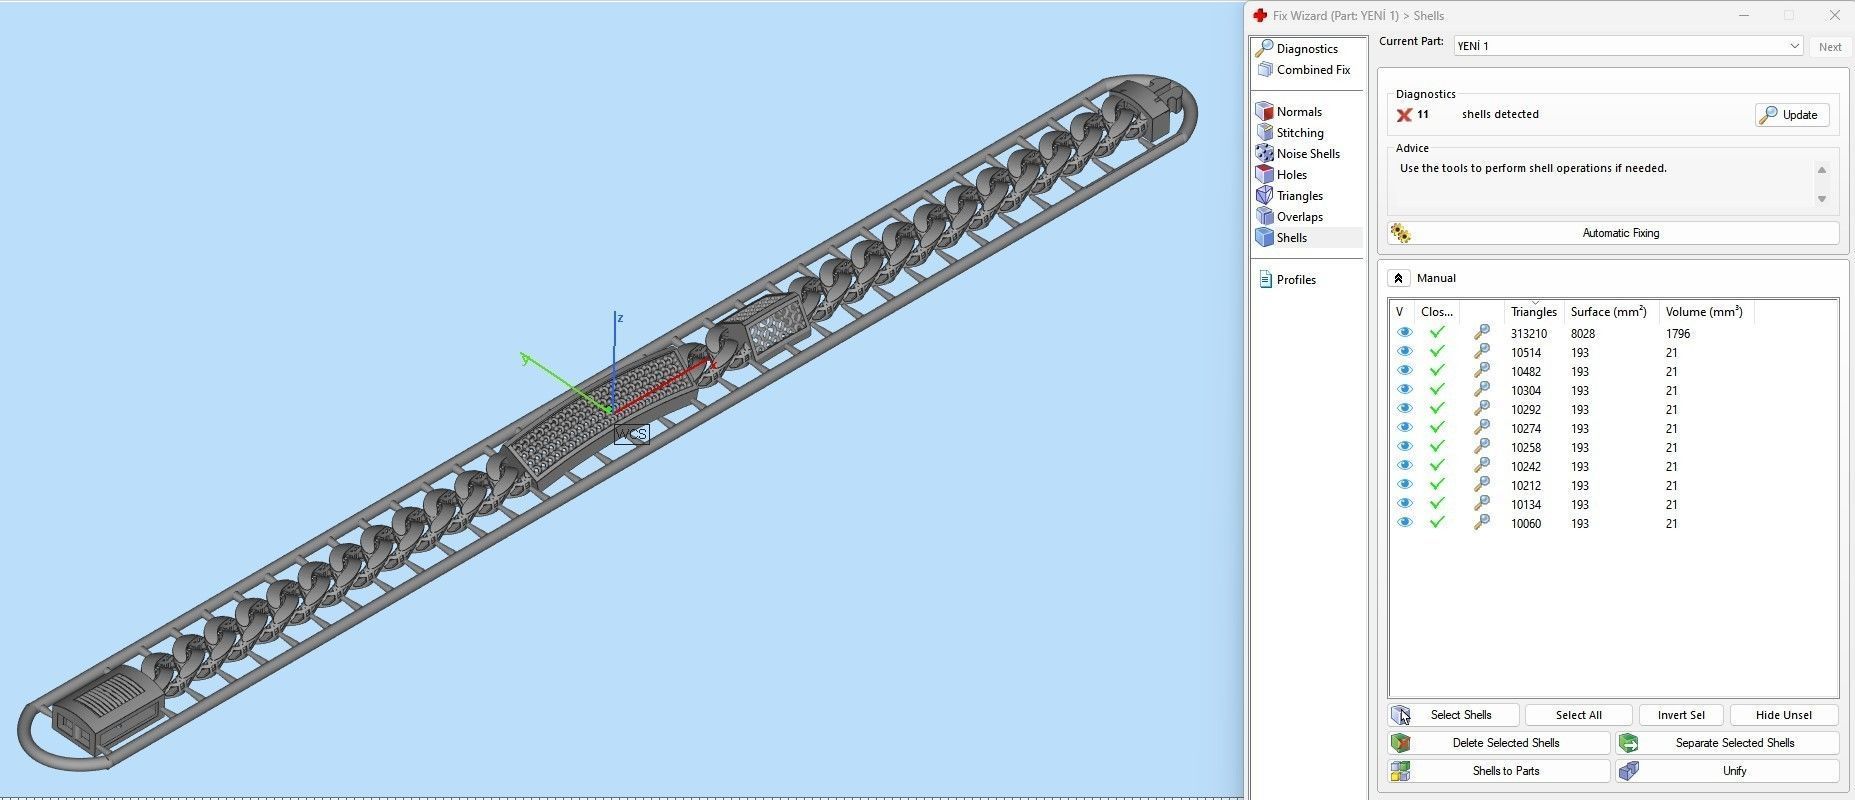Zoom to the 10292-triangle shell via magnifier
1855x800 pixels.
pos(1482,408)
